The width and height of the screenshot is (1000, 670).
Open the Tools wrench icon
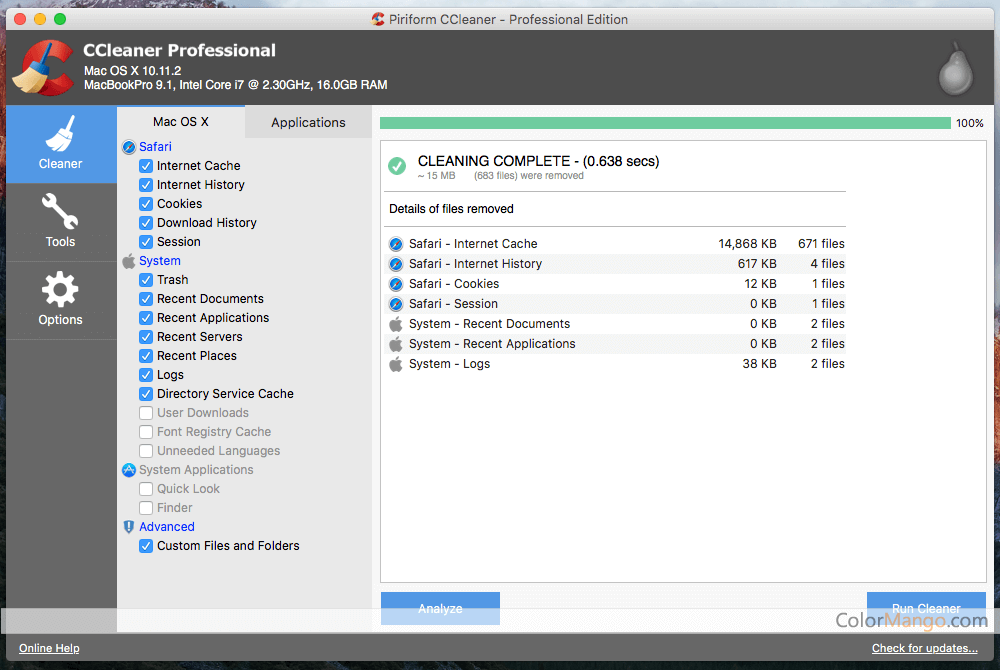[60, 212]
